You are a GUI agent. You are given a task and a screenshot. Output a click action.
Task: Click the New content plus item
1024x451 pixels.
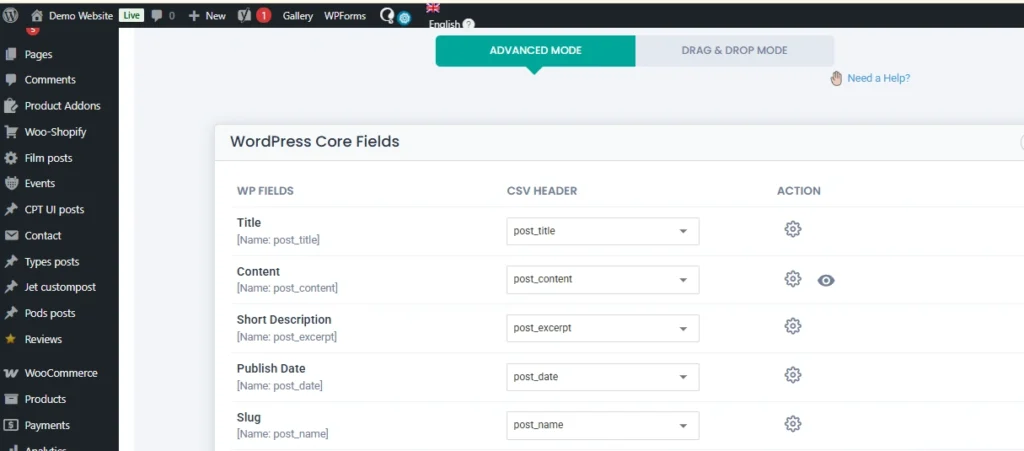pyautogui.click(x=206, y=16)
